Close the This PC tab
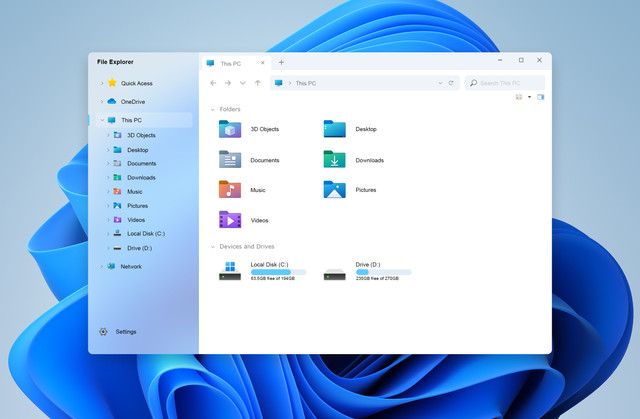Viewport: 640px width, 419px height. coord(262,63)
